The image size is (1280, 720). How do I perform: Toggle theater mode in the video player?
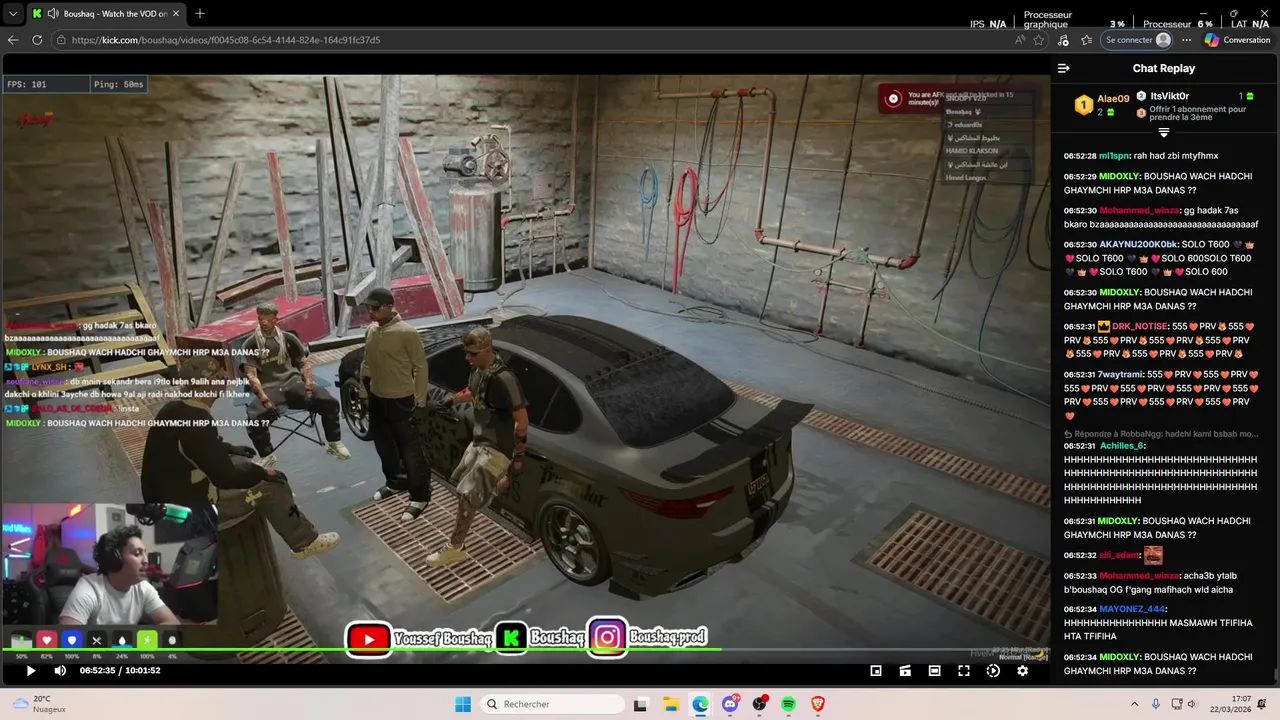[934, 671]
